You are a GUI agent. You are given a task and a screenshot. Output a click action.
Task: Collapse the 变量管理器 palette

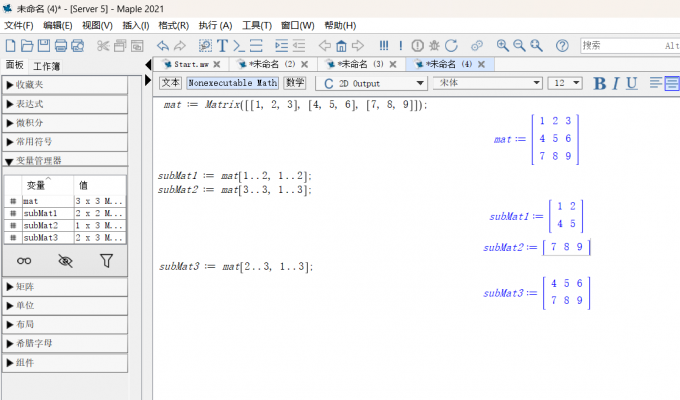[x=64, y=160]
